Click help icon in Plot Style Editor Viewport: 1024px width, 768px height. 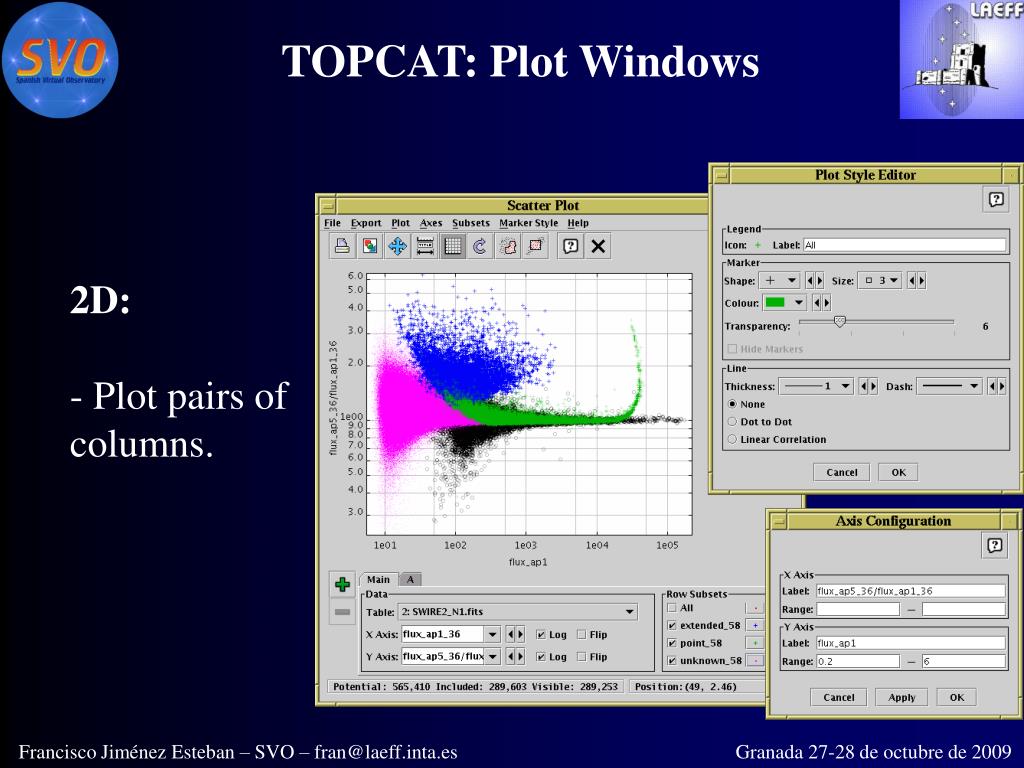click(995, 200)
